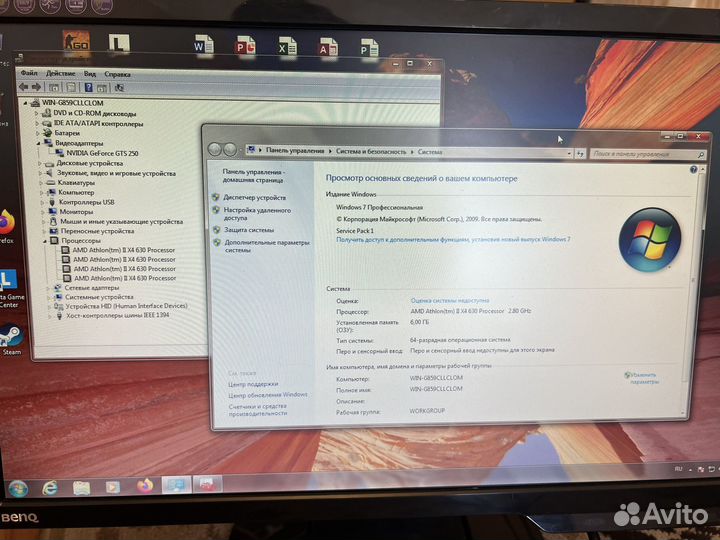
Task: Select last AMD Athlon II X4 630 Processor entry
Action: coord(125,278)
